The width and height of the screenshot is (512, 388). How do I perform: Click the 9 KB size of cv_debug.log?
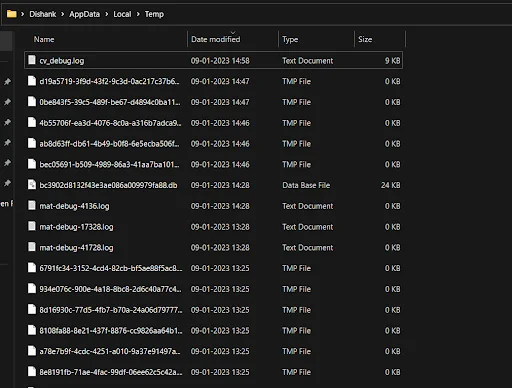point(392,61)
